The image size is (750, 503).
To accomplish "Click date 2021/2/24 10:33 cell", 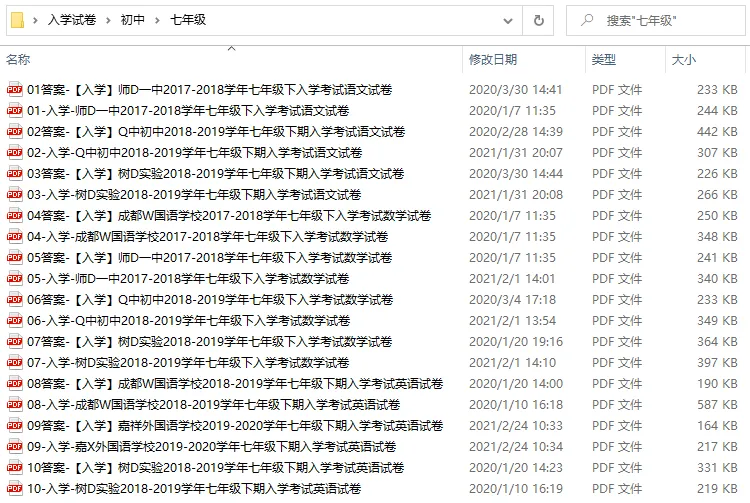I will pos(516,426).
